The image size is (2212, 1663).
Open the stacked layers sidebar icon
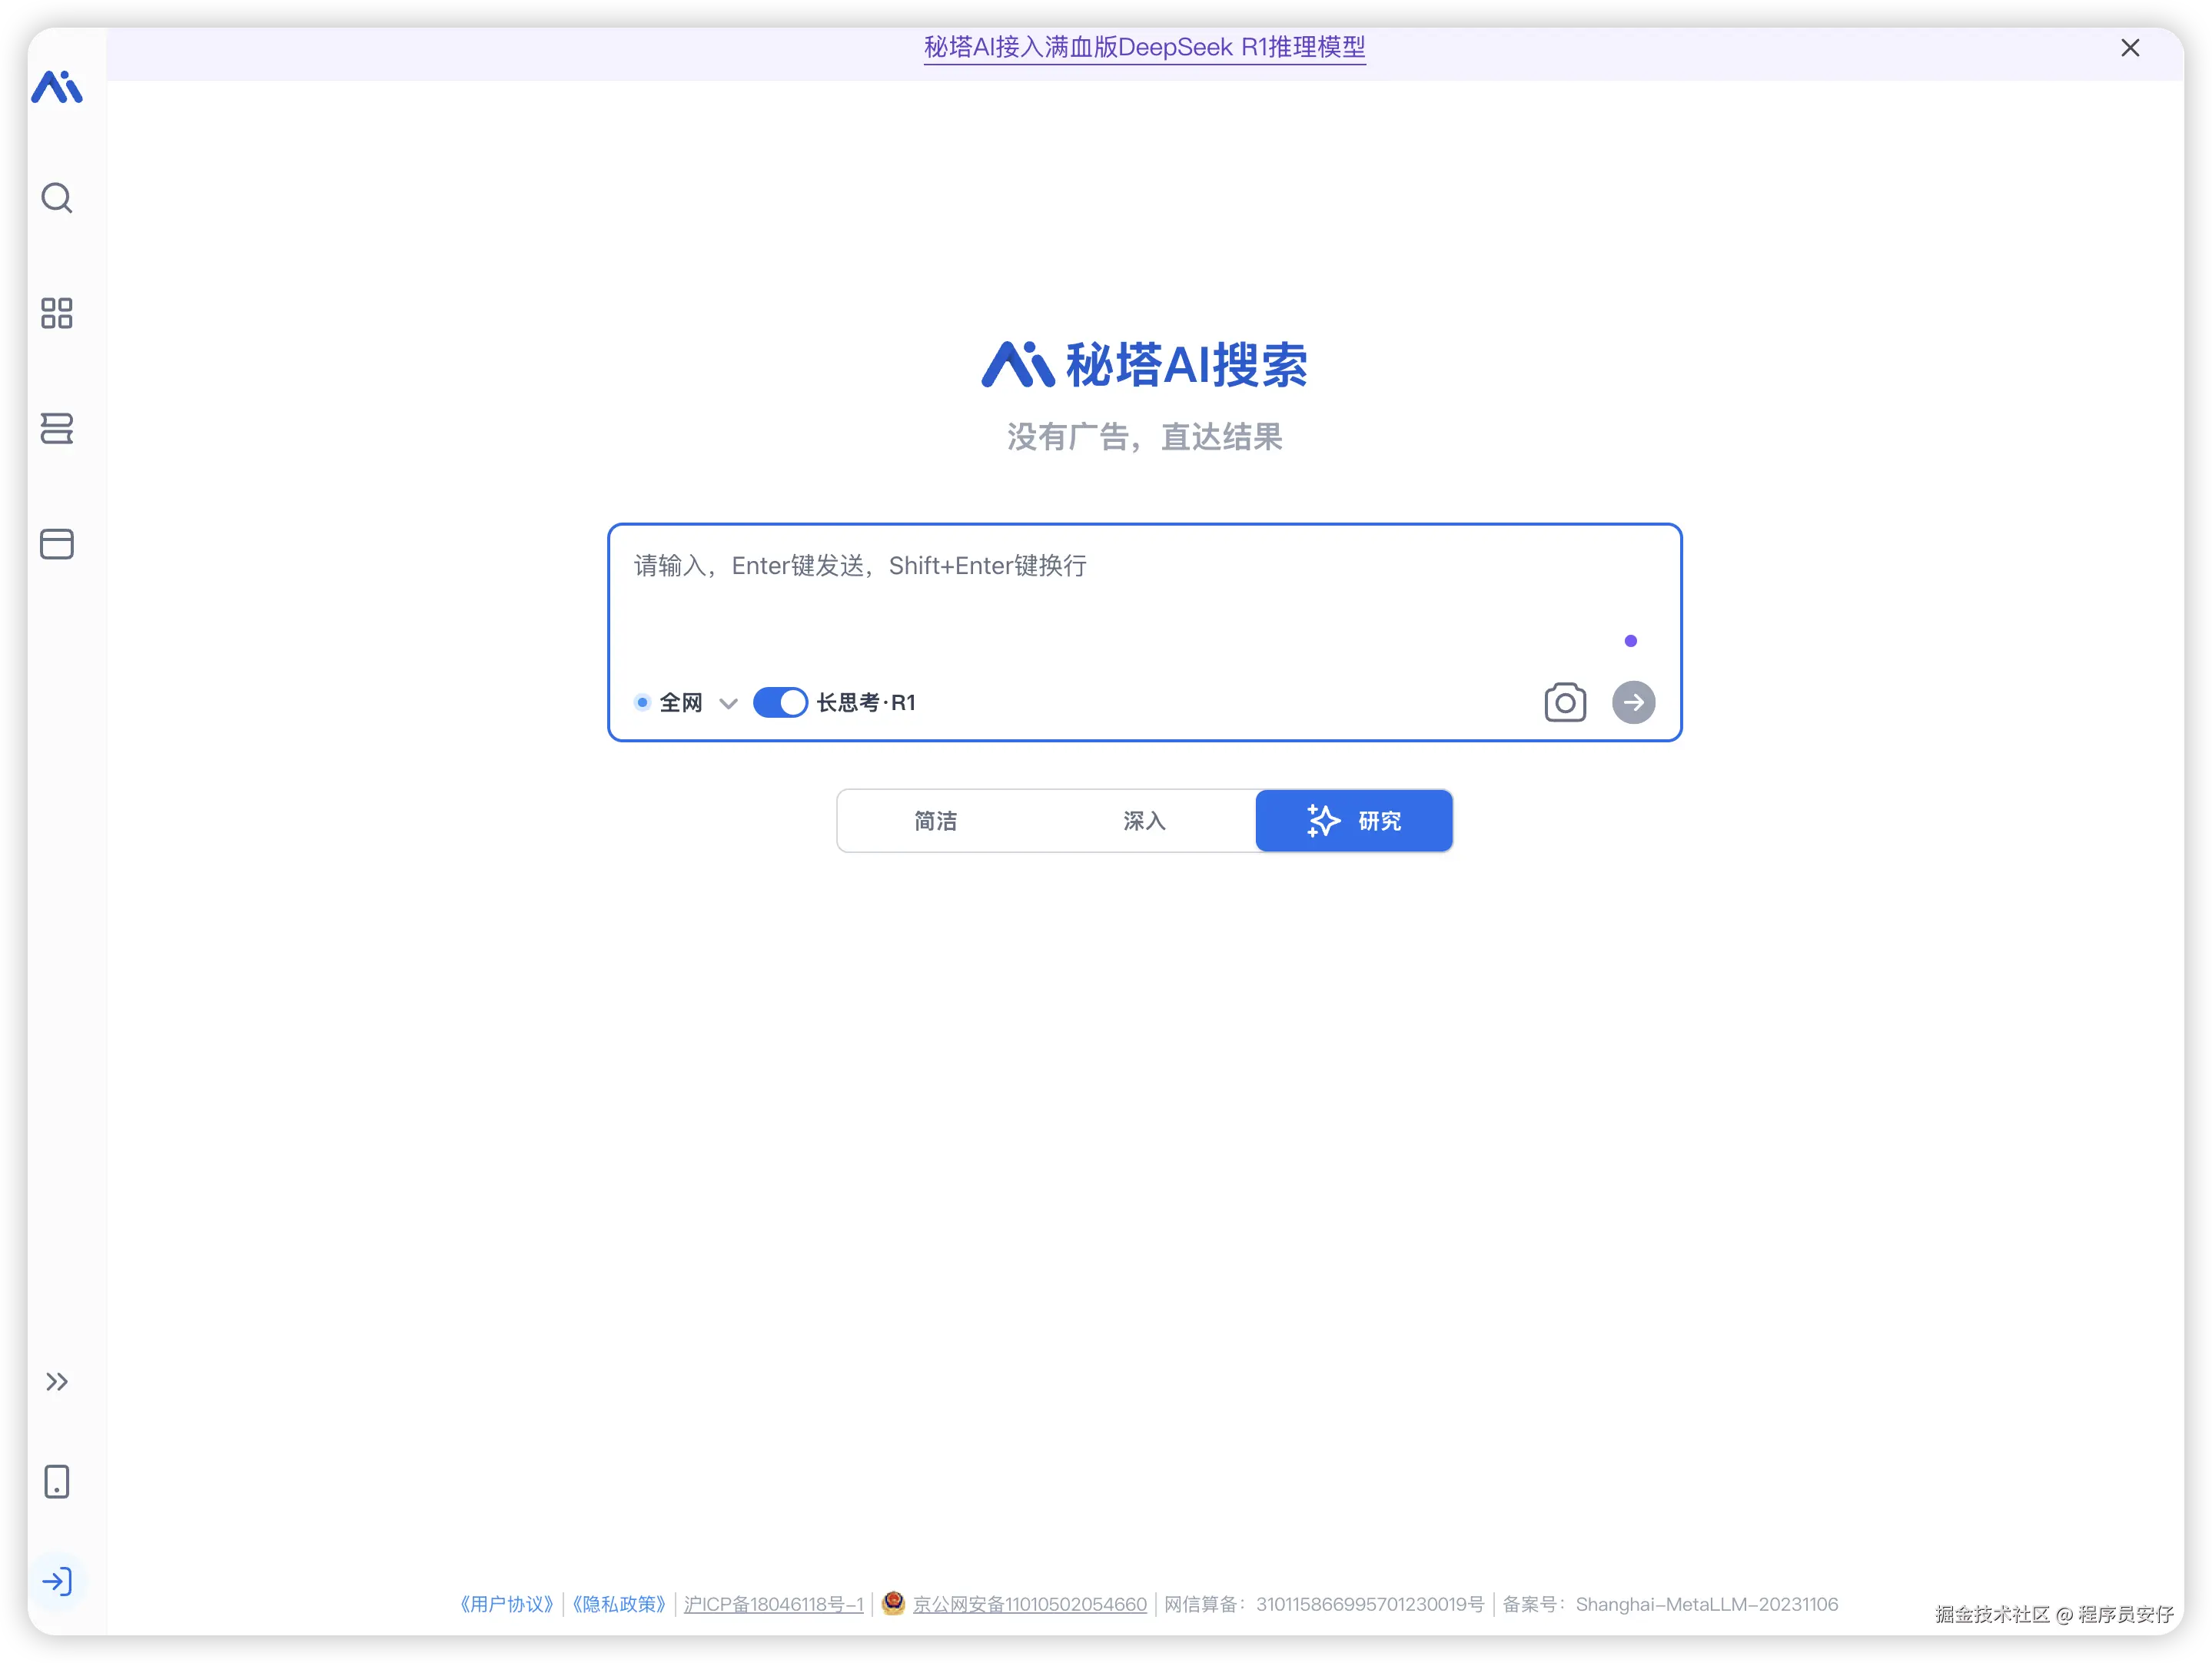[x=57, y=428]
